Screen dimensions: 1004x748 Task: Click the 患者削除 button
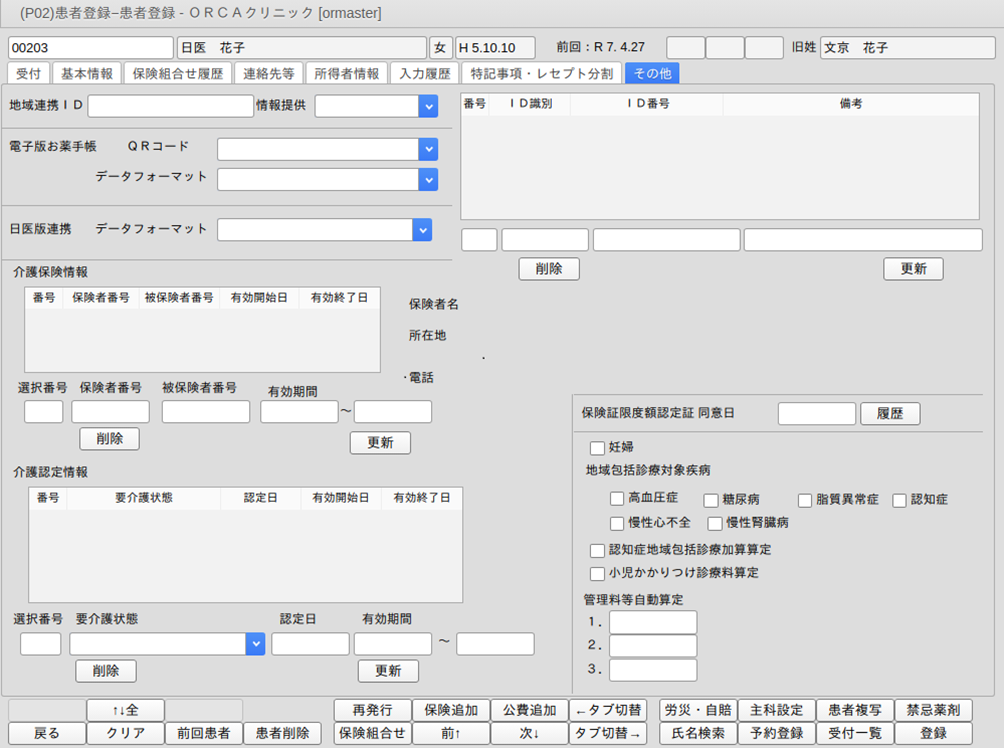click(x=282, y=733)
